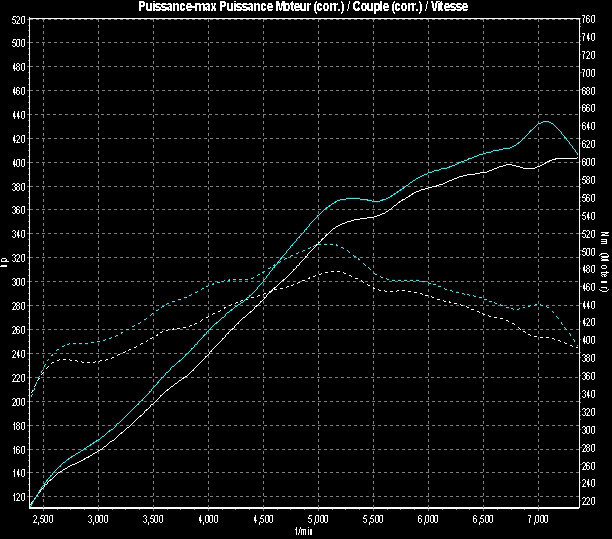This screenshot has width=612, height=539.
Task: Select the 7,000 label on the RPM axis
Action: pyautogui.click(x=537, y=521)
